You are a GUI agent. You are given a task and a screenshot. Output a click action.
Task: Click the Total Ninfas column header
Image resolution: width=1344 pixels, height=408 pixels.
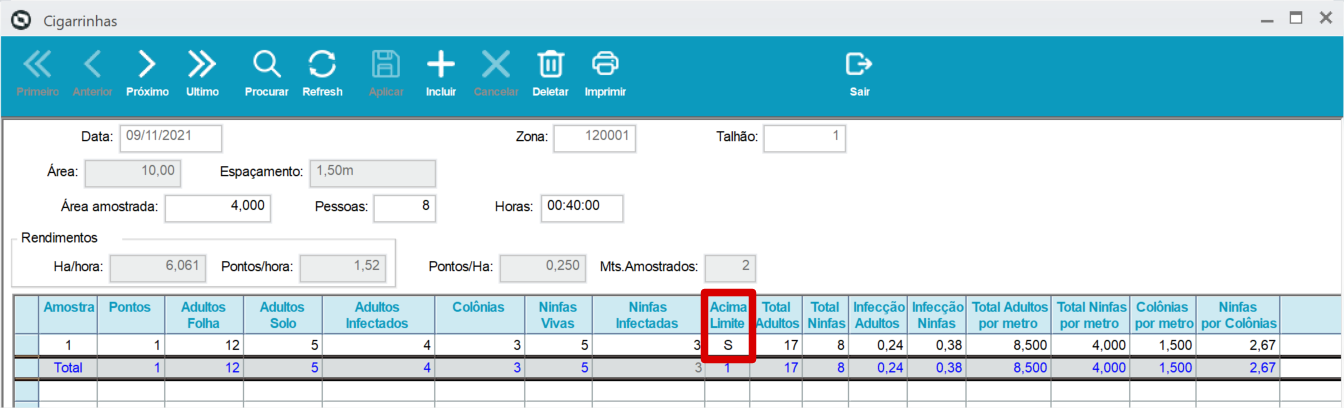(825, 314)
